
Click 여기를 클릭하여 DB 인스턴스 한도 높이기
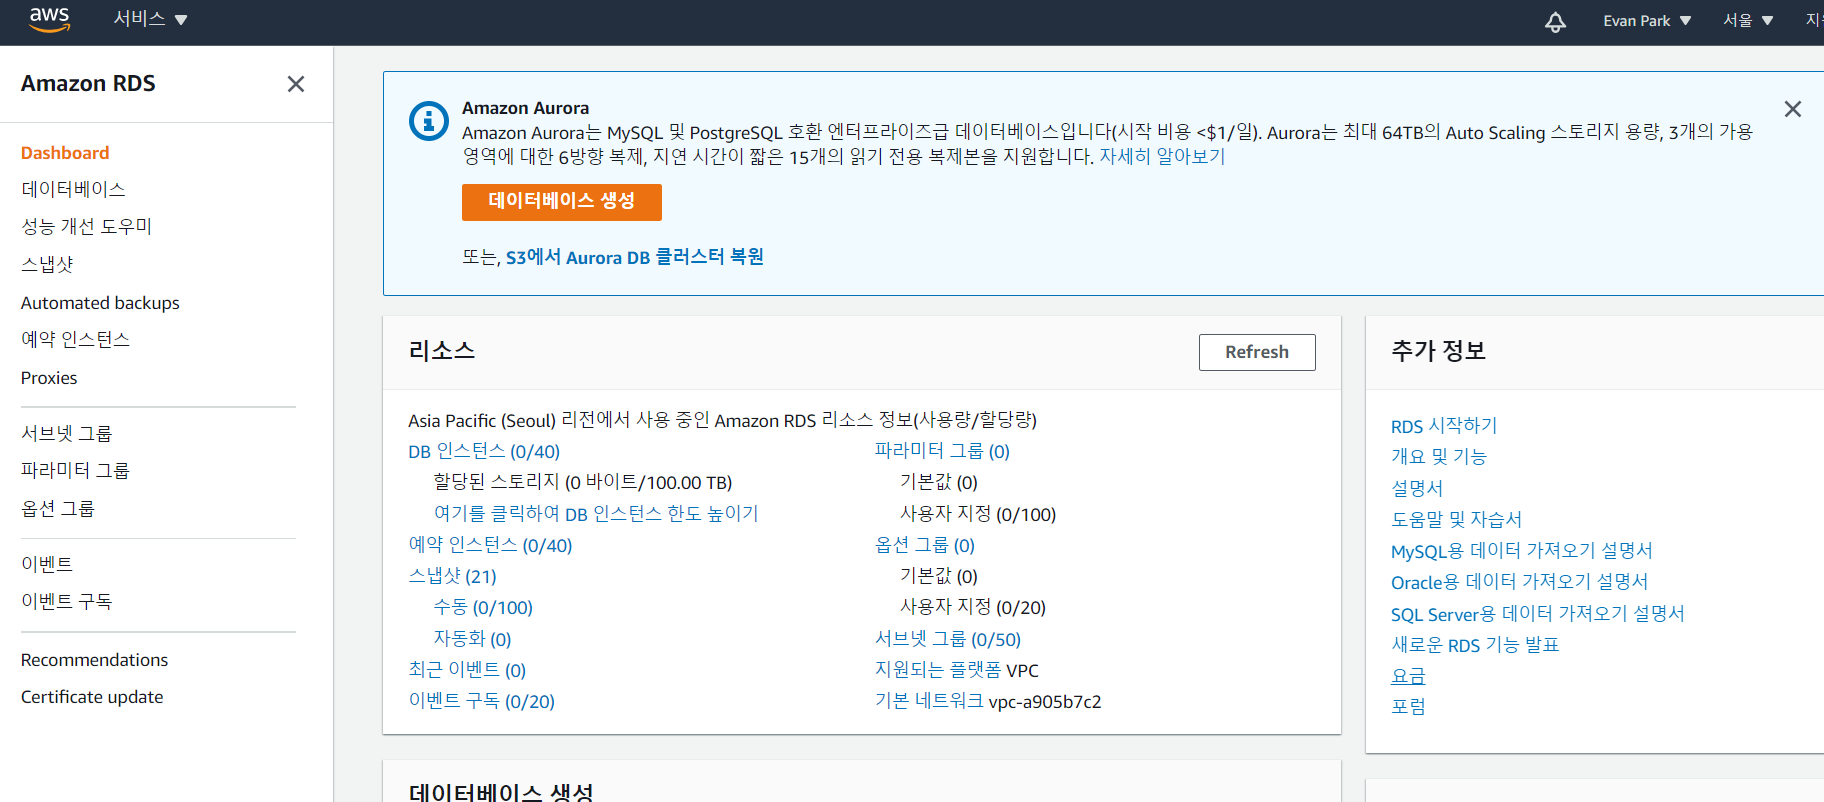point(596,514)
